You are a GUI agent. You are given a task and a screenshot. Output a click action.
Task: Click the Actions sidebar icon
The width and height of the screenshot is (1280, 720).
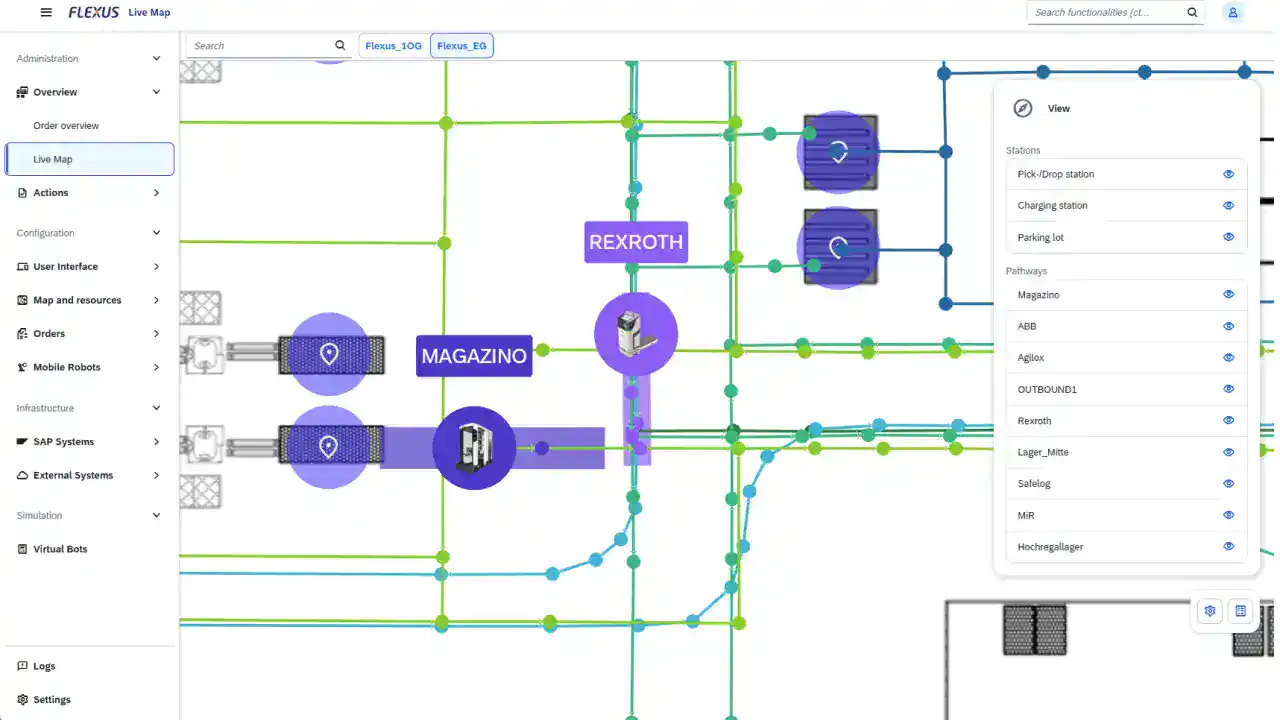(22, 193)
